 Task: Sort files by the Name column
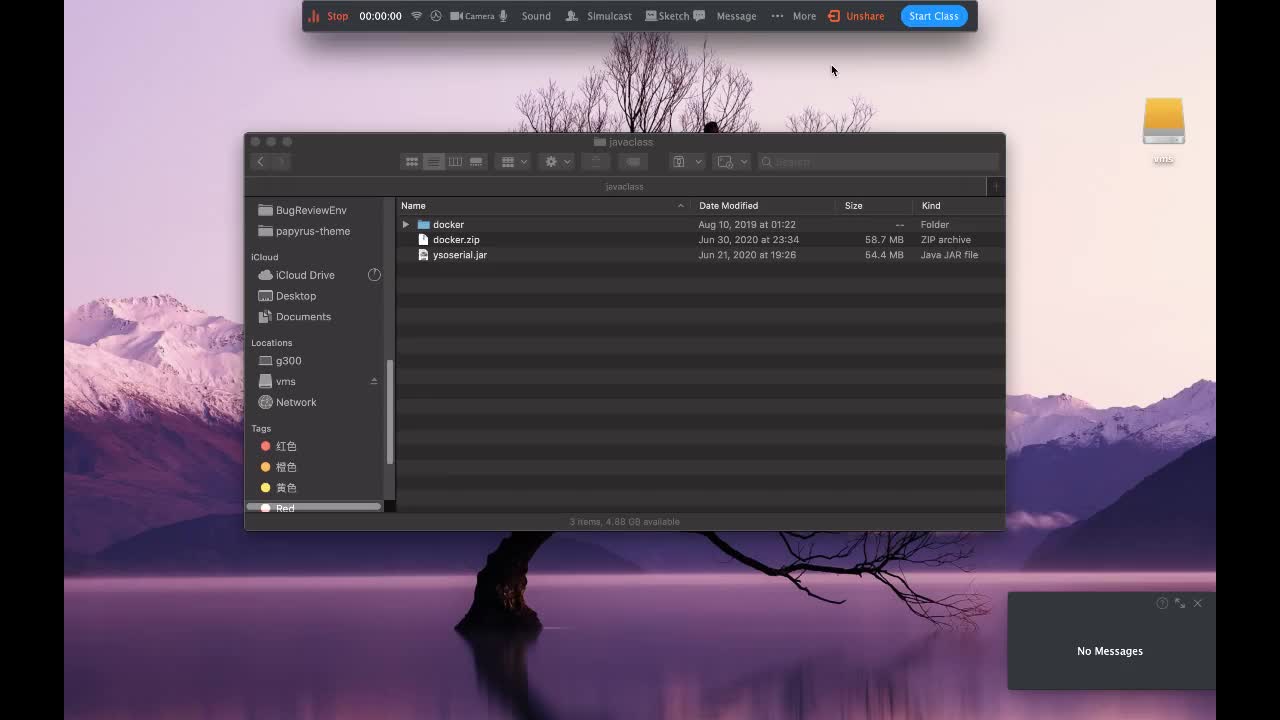[x=543, y=206]
